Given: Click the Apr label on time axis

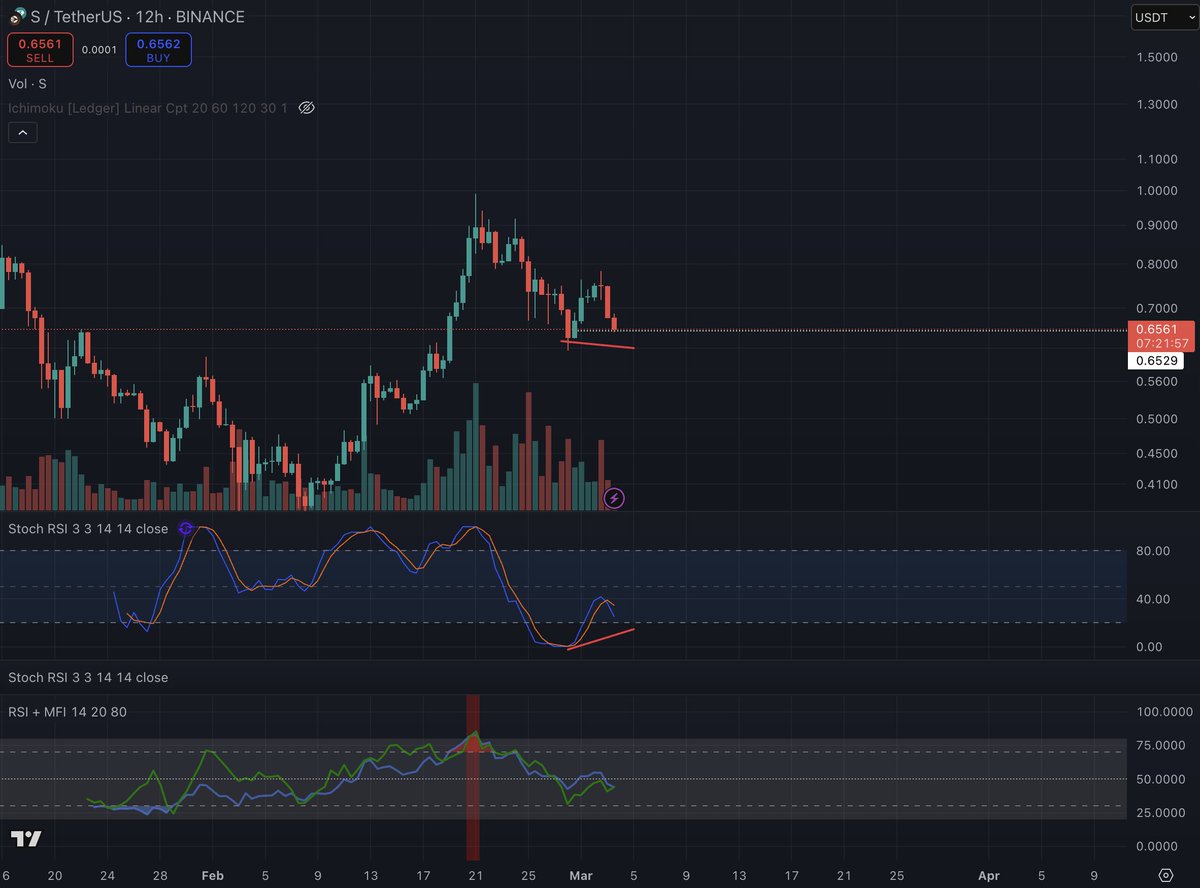Looking at the screenshot, I should (x=989, y=874).
